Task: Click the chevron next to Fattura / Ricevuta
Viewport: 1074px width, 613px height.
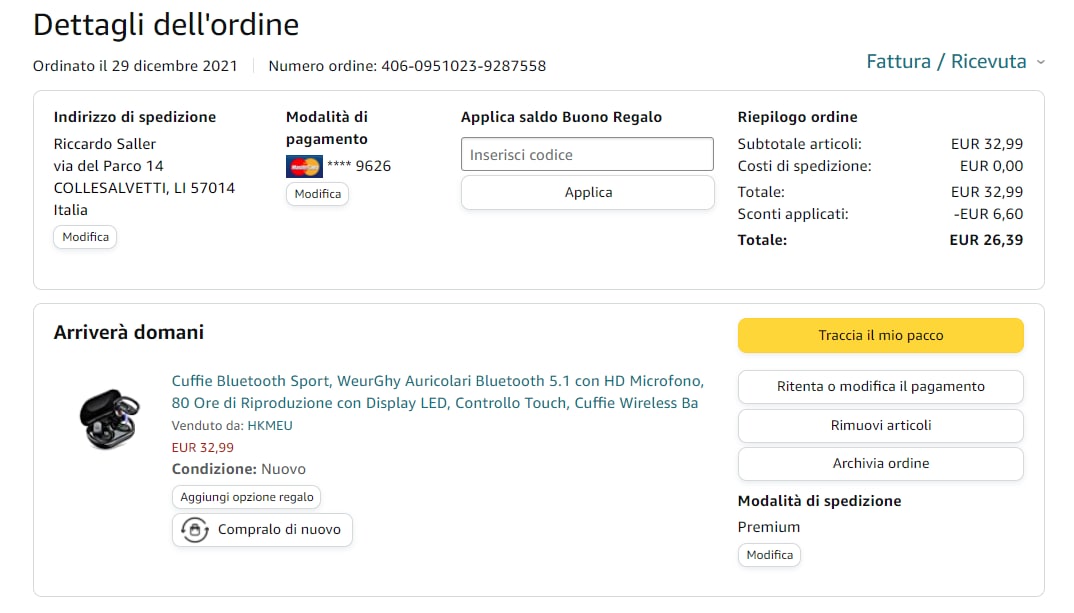Action: 1041,62
